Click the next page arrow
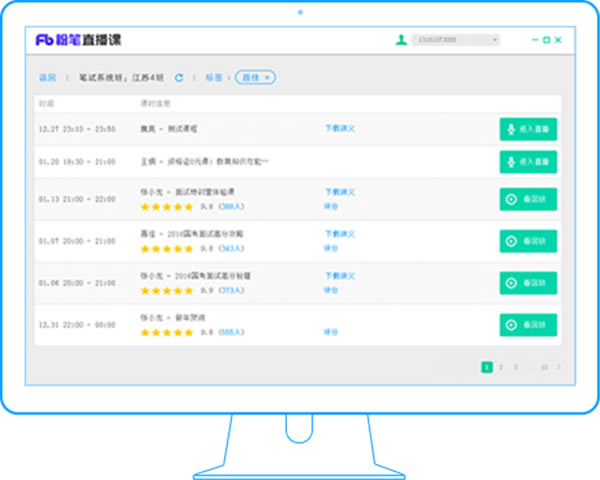600x480 pixels. (x=559, y=367)
